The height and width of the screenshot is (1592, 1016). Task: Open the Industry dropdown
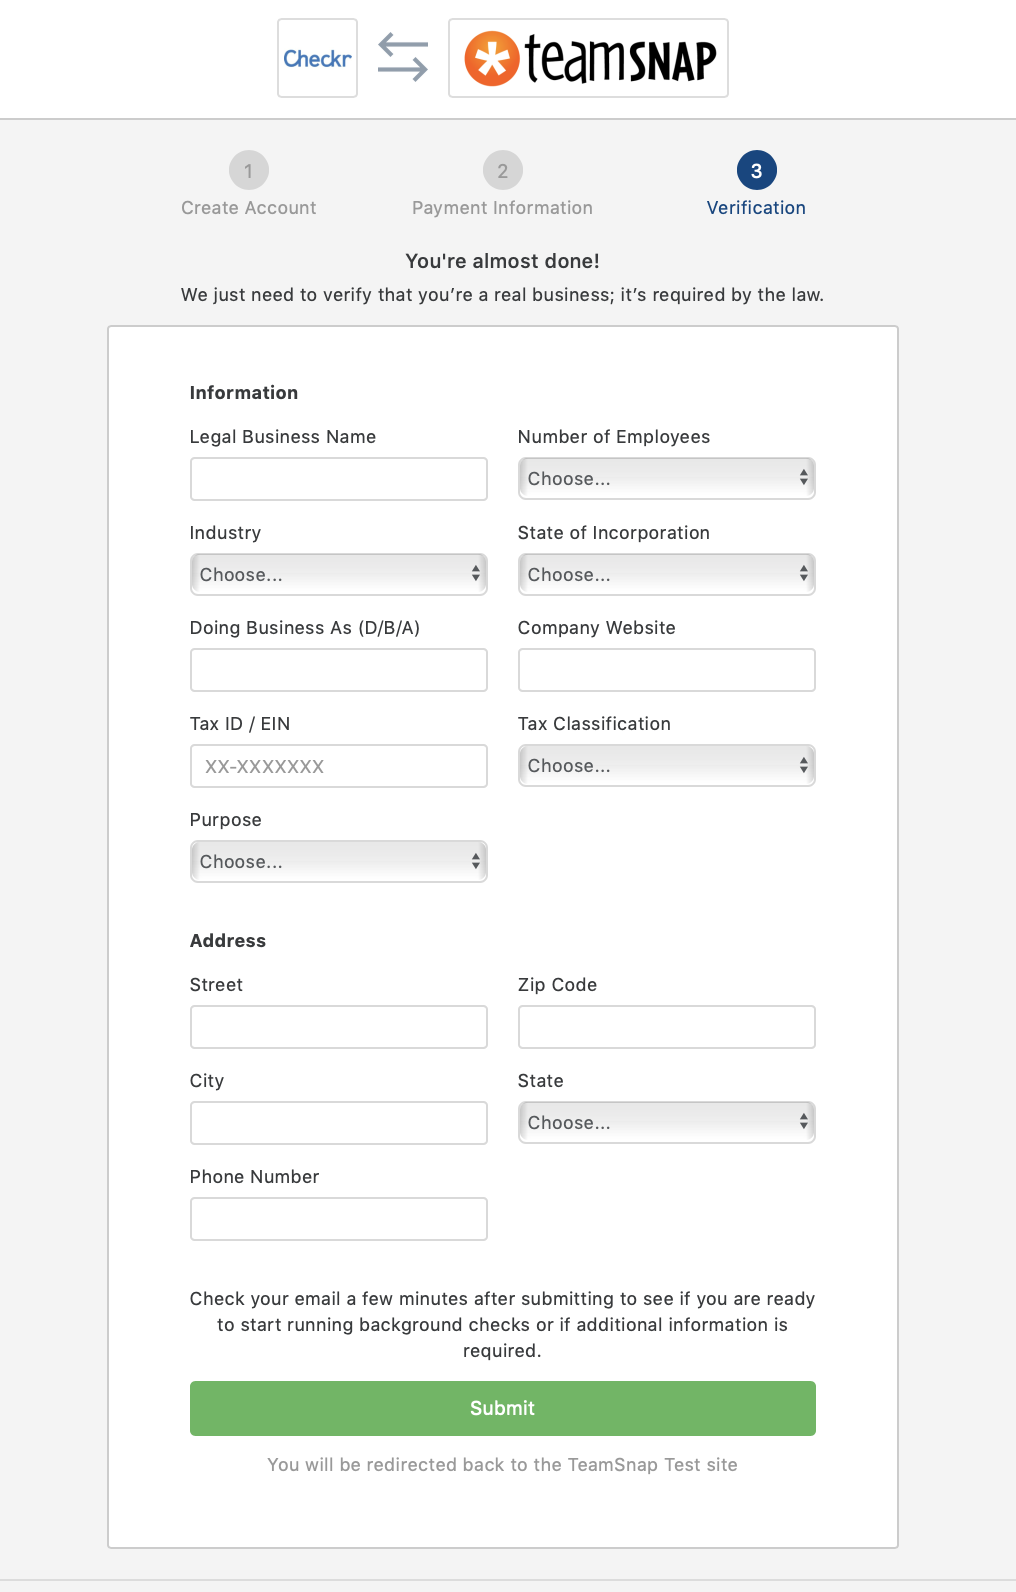[338, 574]
